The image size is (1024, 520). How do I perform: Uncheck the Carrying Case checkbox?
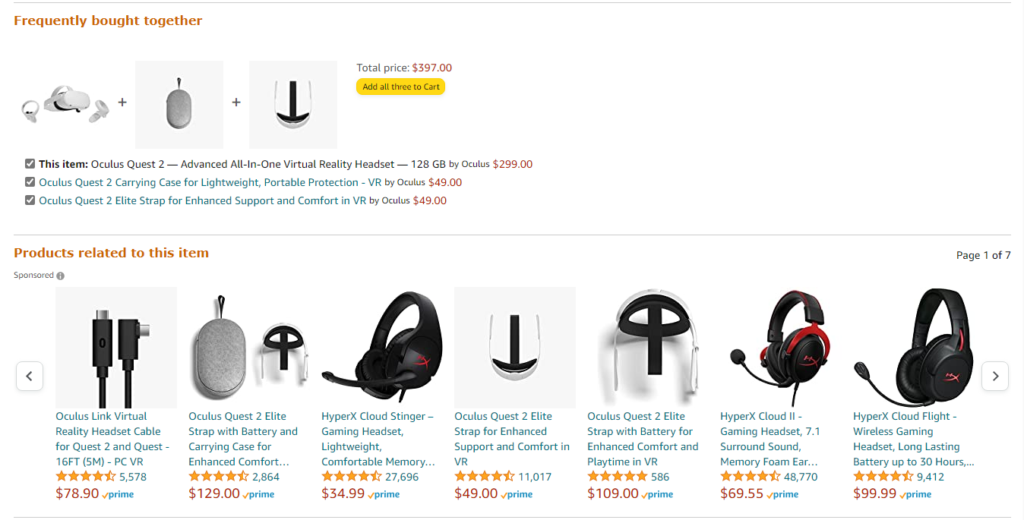(30, 182)
